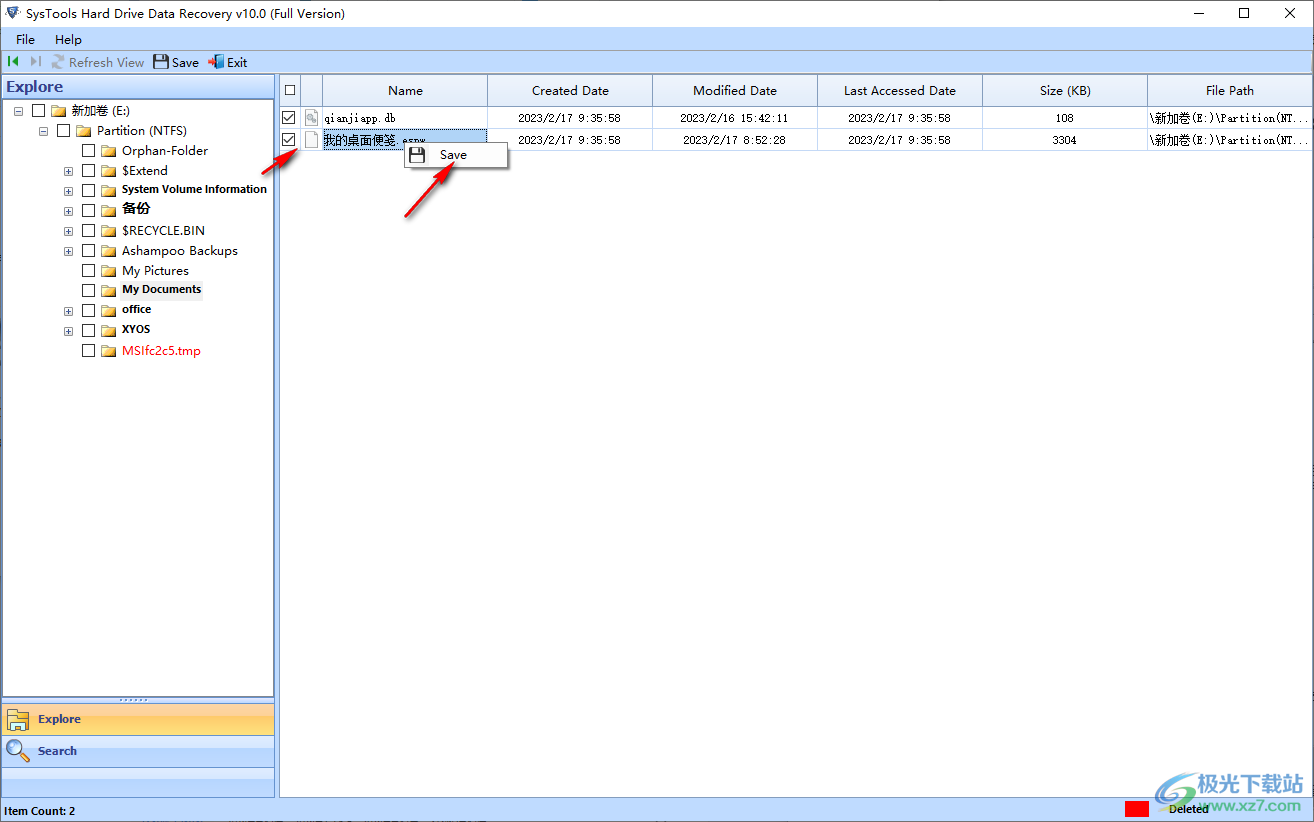This screenshot has height=822, width=1314.
Task: Click the office folder icon
Action: pos(109,310)
